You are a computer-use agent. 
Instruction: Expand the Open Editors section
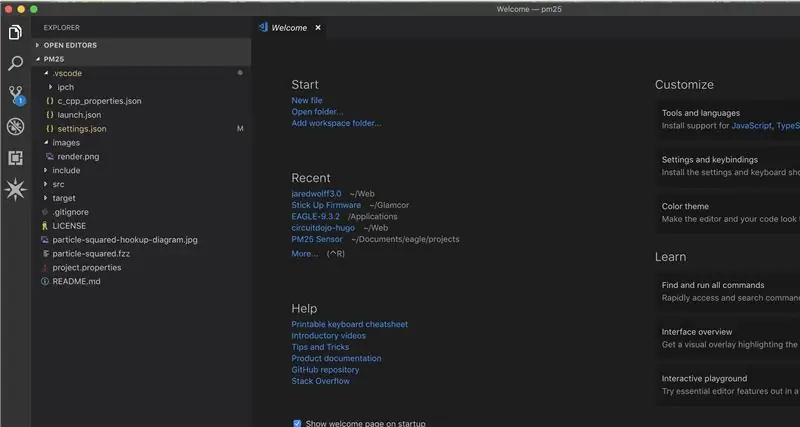coord(141,45)
